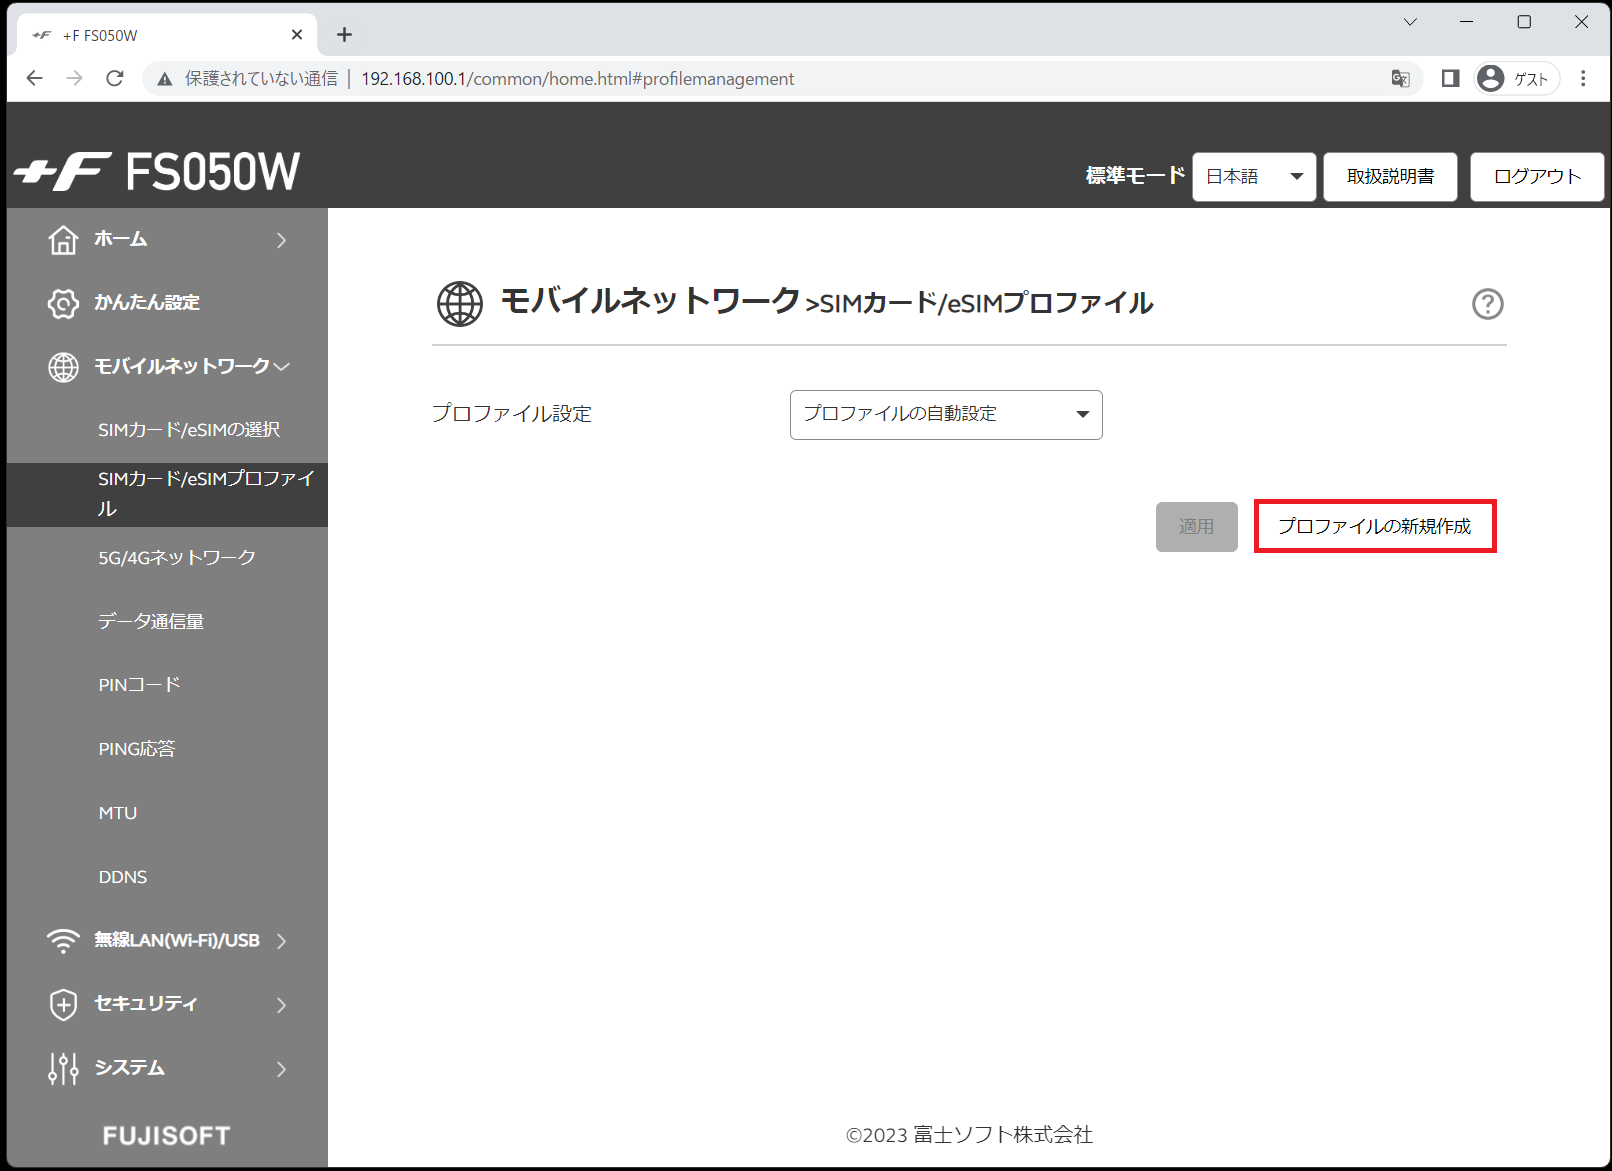Expand the 無線LAN(Wi-Fi)/USB chevron
This screenshot has width=1612, height=1171.
tap(282, 941)
